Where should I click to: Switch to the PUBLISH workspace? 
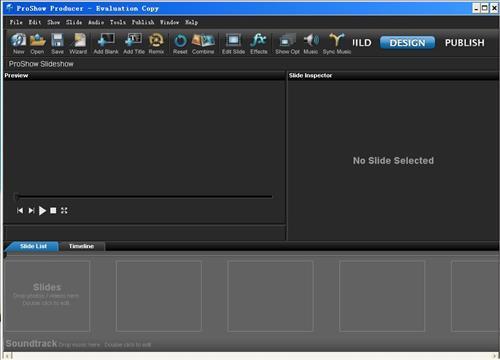click(x=465, y=43)
